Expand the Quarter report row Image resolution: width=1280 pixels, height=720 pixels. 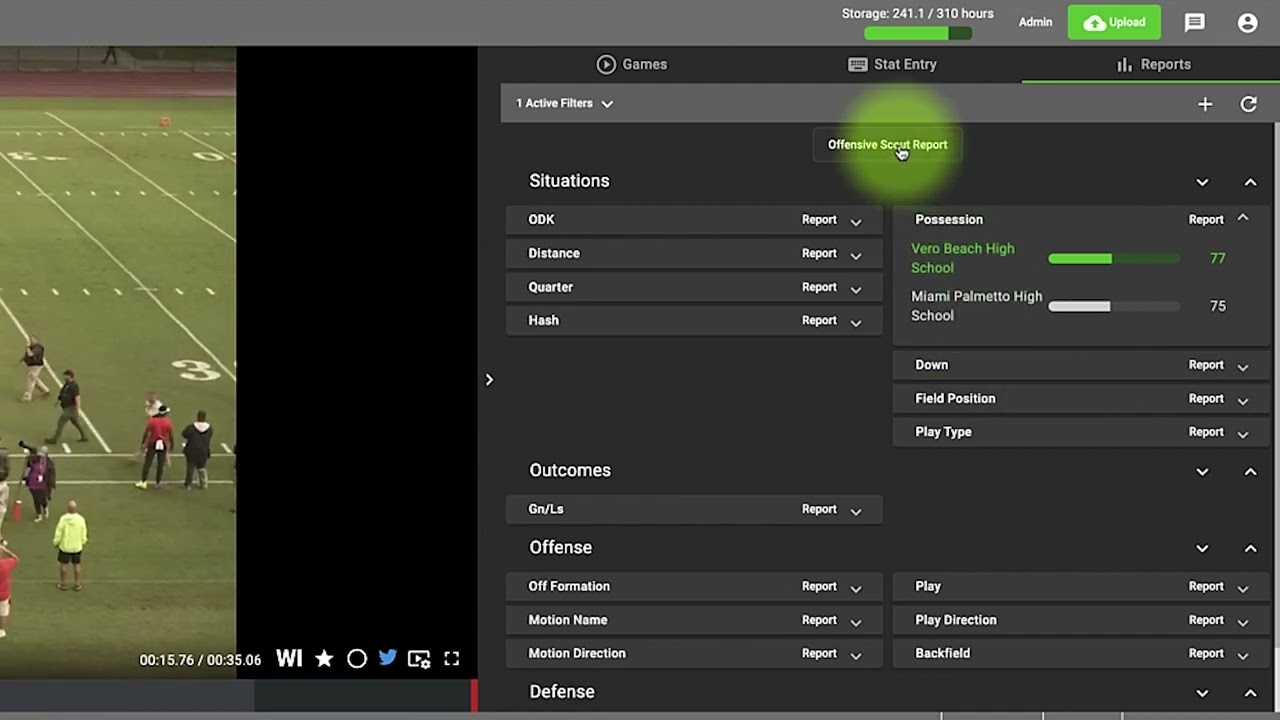coord(855,288)
